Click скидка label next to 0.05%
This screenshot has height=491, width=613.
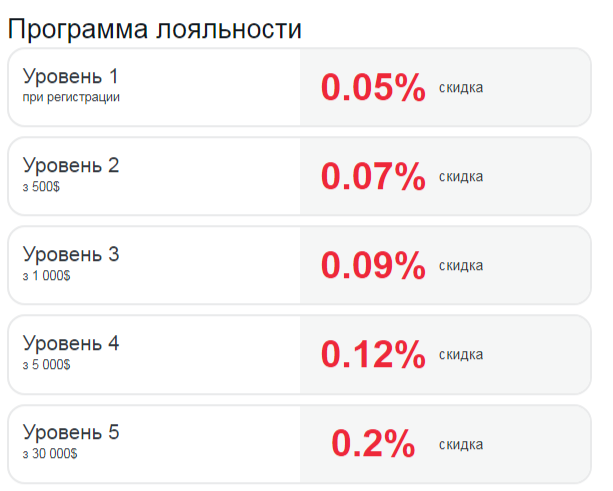(x=461, y=88)
